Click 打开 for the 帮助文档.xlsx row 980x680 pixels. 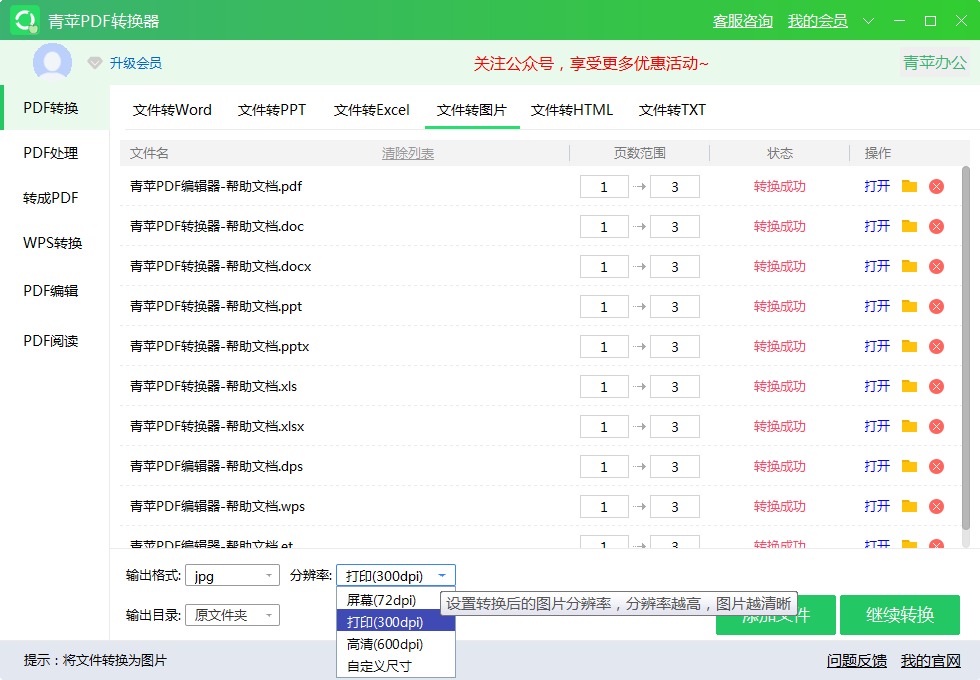[x=877, y=426]
